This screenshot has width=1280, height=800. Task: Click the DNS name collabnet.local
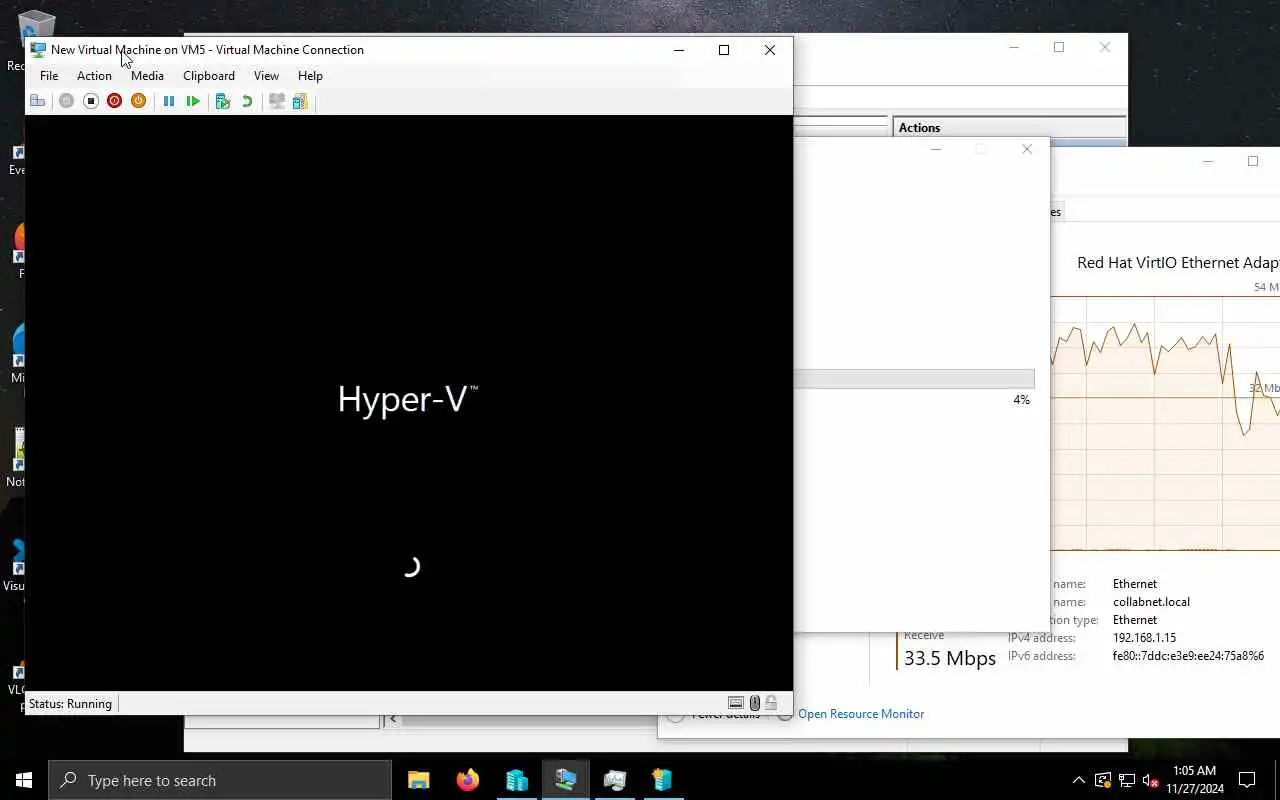[1151, 602]
